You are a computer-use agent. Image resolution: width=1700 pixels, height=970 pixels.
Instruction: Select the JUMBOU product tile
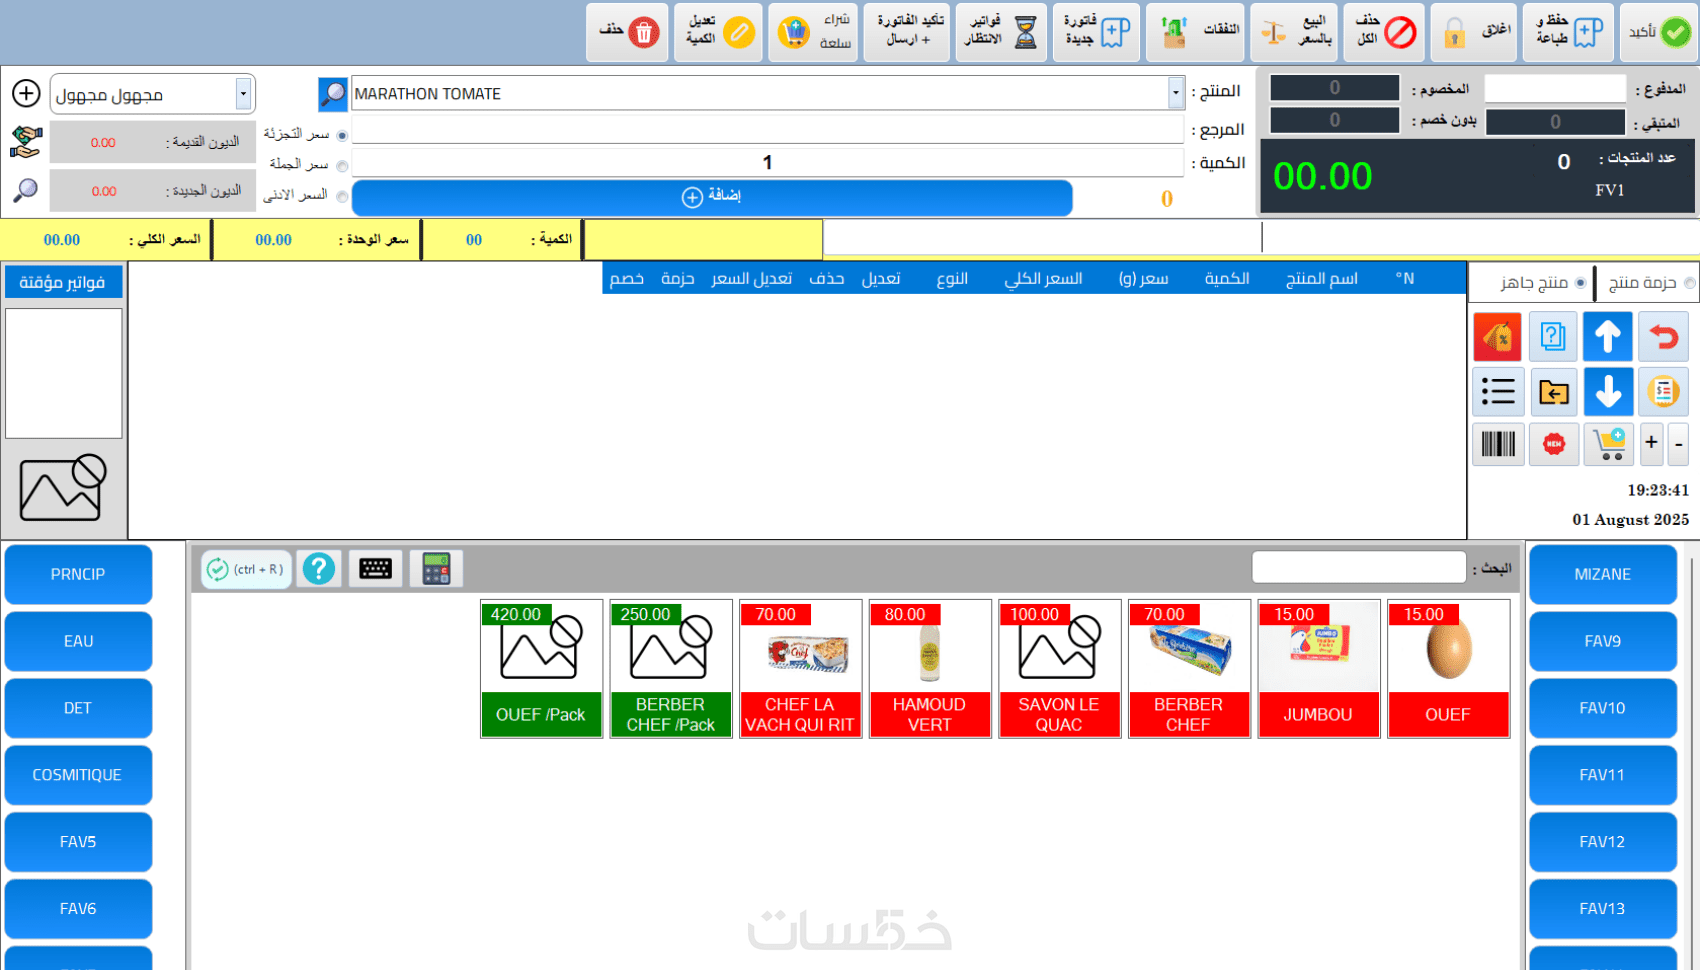tap(1319, 669)
